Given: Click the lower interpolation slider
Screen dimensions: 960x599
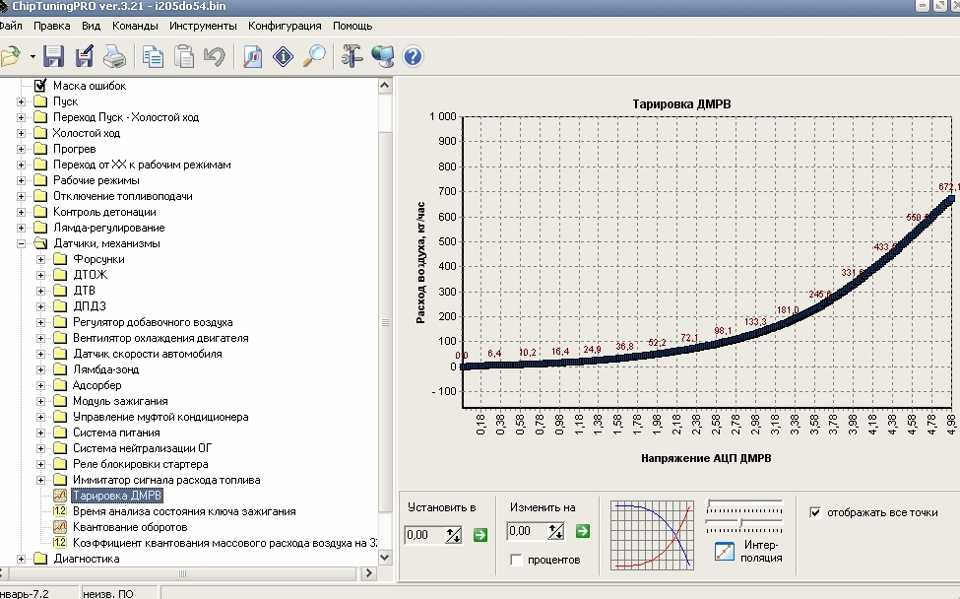Looking at the screenshot, I should click(x=744, y=524).
